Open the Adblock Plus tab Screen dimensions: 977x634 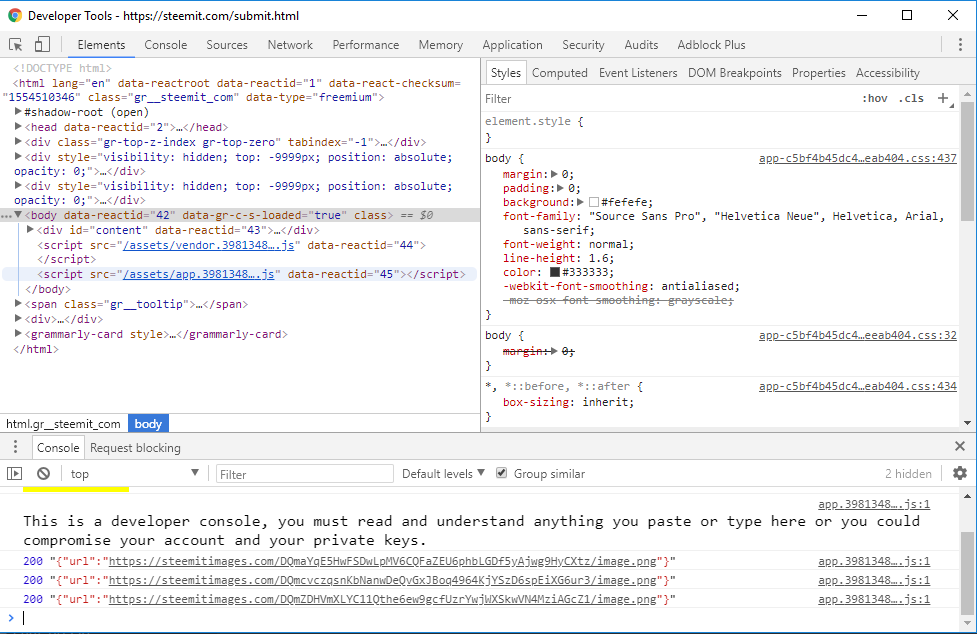712,45
